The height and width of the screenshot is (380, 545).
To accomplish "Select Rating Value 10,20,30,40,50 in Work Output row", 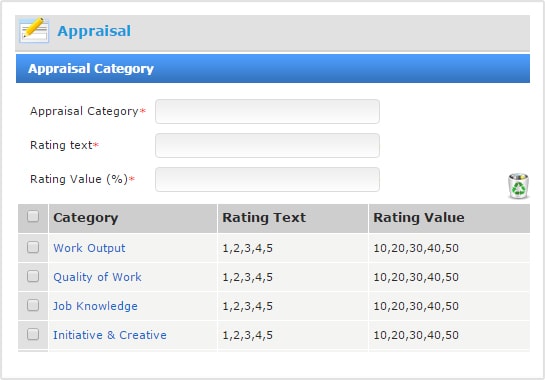I will pyautogui.click(x=416, y=248).
